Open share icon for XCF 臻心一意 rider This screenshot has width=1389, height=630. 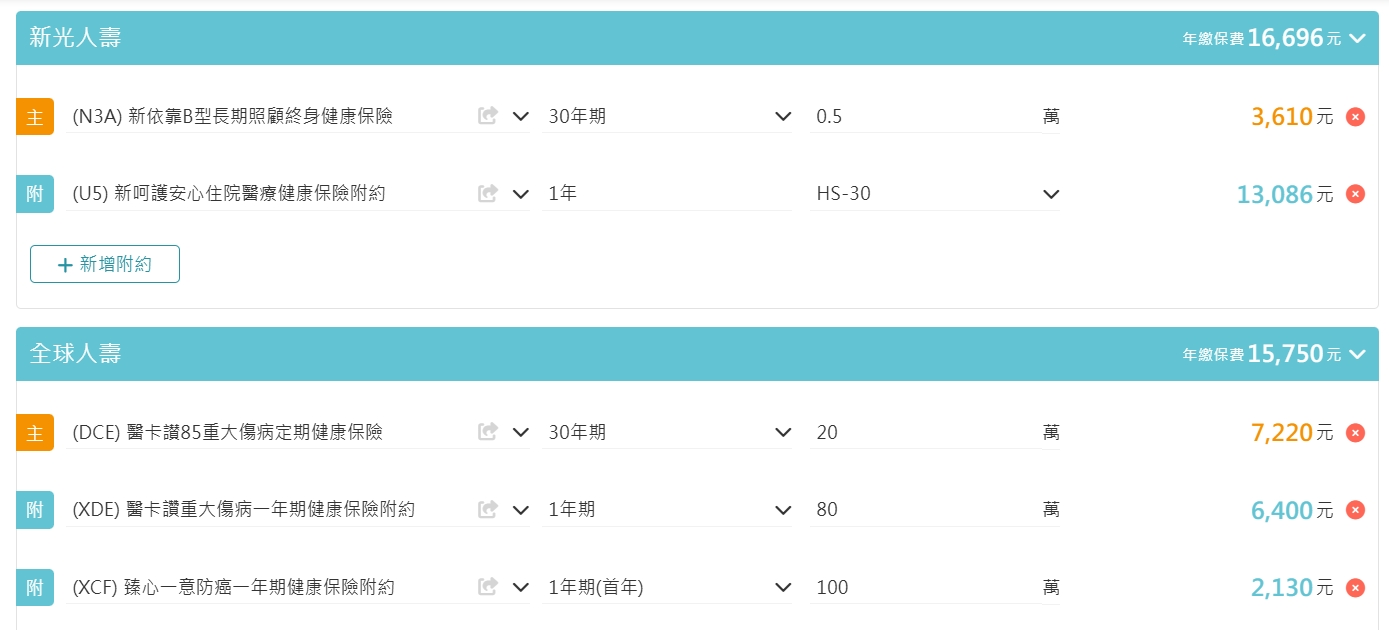[487, 587]
